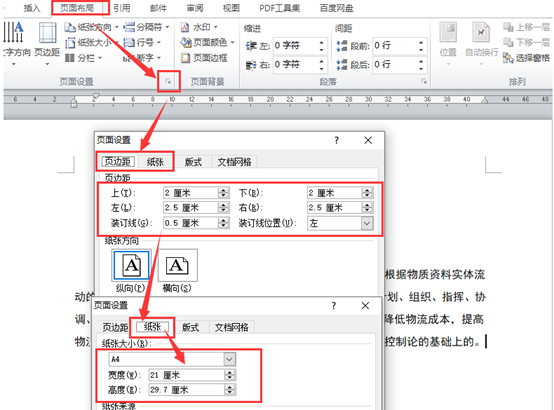Open the 分栏 columns menu
This screenshot has width=554, height=410.
click(83, 58)
